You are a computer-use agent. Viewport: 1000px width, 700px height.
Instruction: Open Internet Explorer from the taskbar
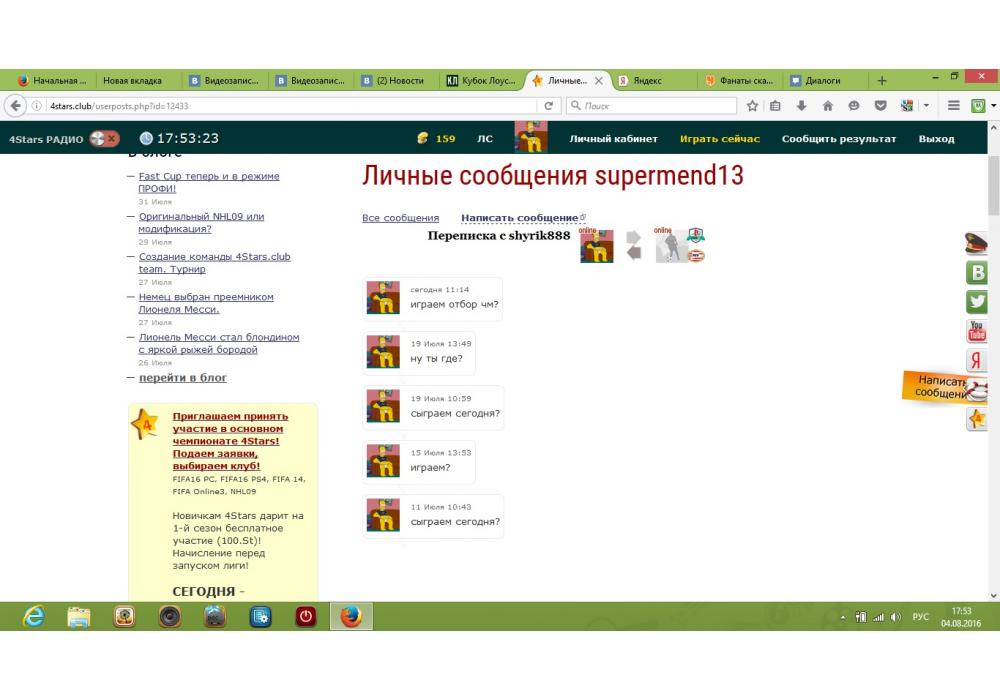tap(33, 616)
